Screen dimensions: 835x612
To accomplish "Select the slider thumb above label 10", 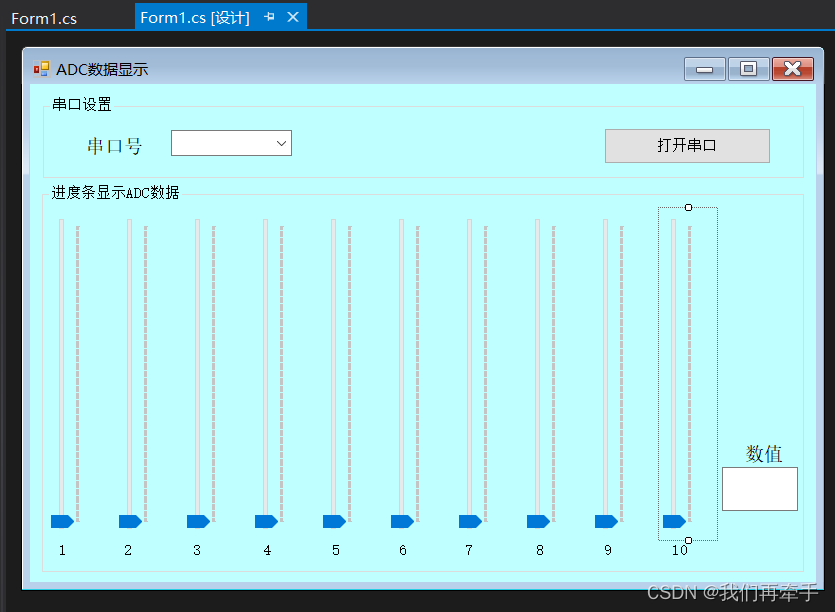I will [x=675, y=521].
